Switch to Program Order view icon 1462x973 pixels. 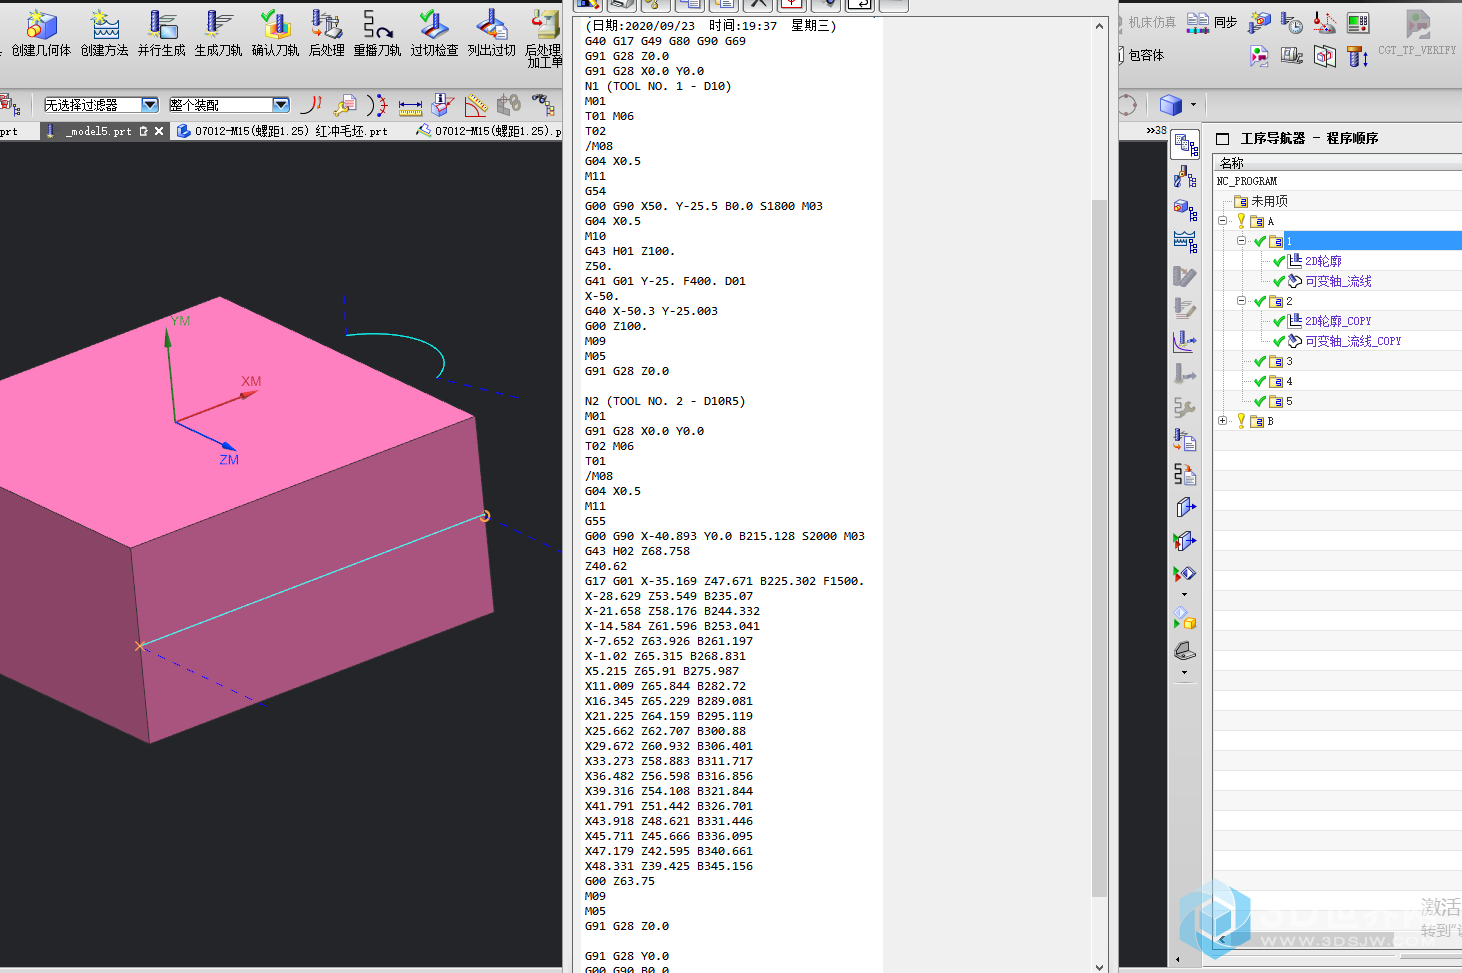(x=1185, y=146)
